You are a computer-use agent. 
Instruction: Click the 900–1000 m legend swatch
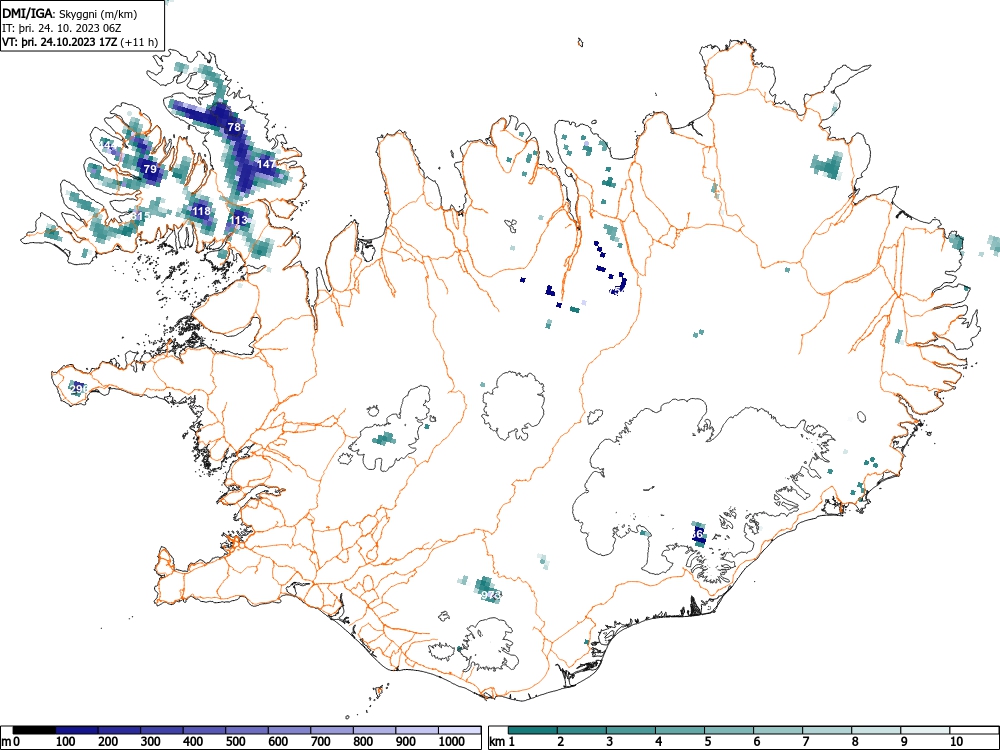pos(417,730)
